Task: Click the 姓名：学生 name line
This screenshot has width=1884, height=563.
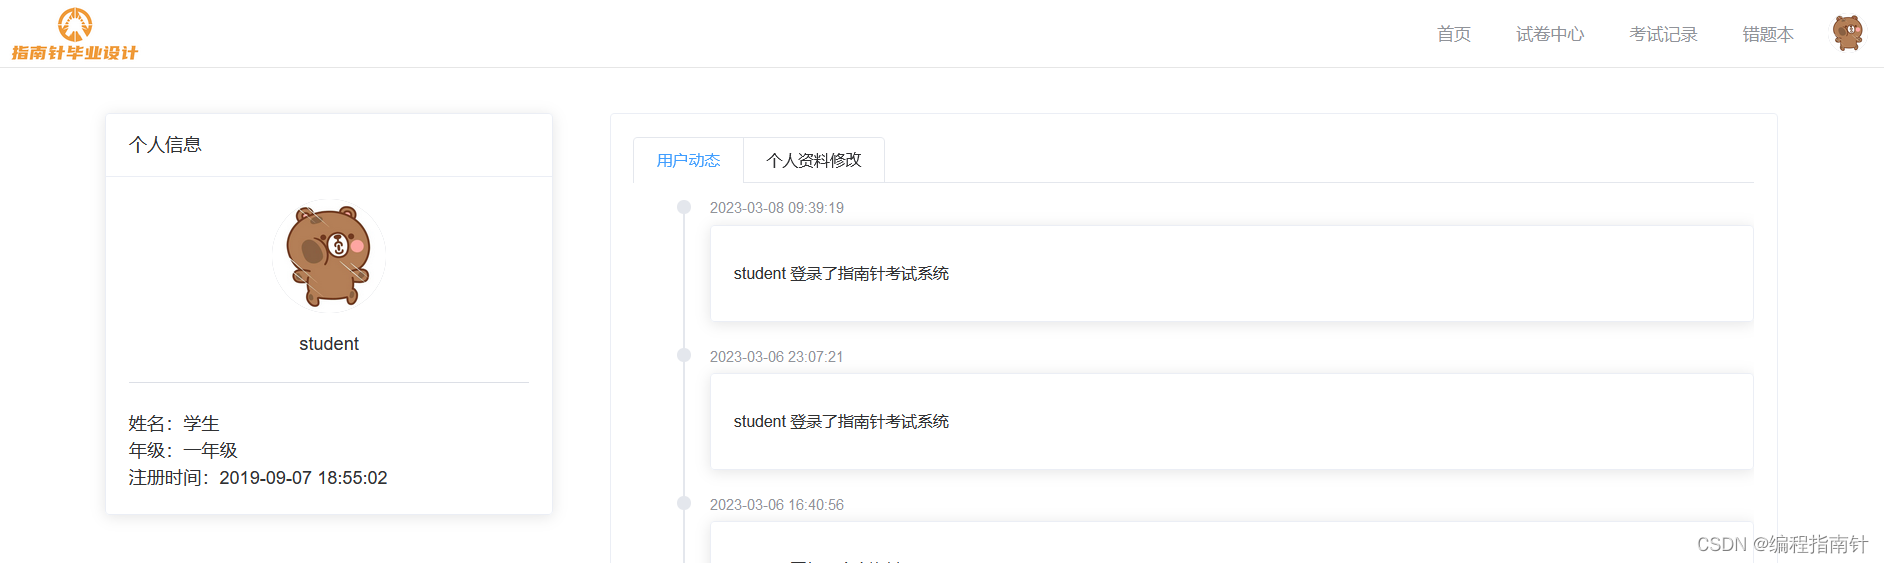Action: pos(174,424)
